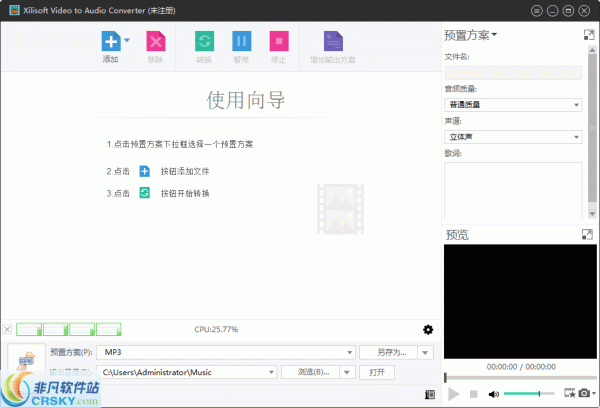Click the file name input field
Image resolution: width=600 pixels, height=408 pixels.
tap(513, 72)
